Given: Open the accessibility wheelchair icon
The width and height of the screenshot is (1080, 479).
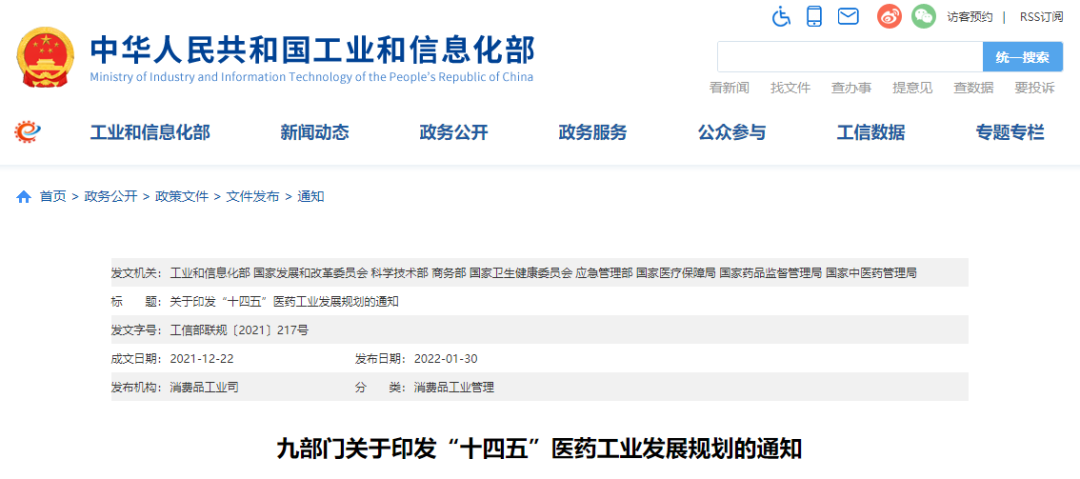Looking at the screenshot, I should tap(781, 16).
